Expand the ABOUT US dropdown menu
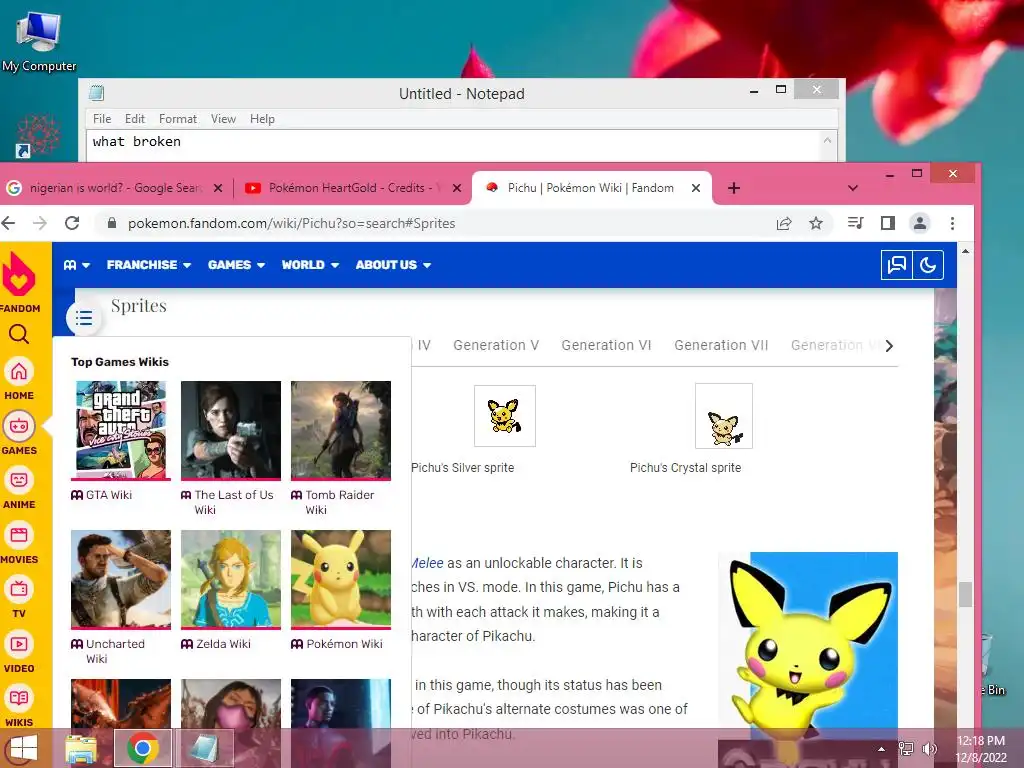1024x768 pixels. click(x=393, y=265)
